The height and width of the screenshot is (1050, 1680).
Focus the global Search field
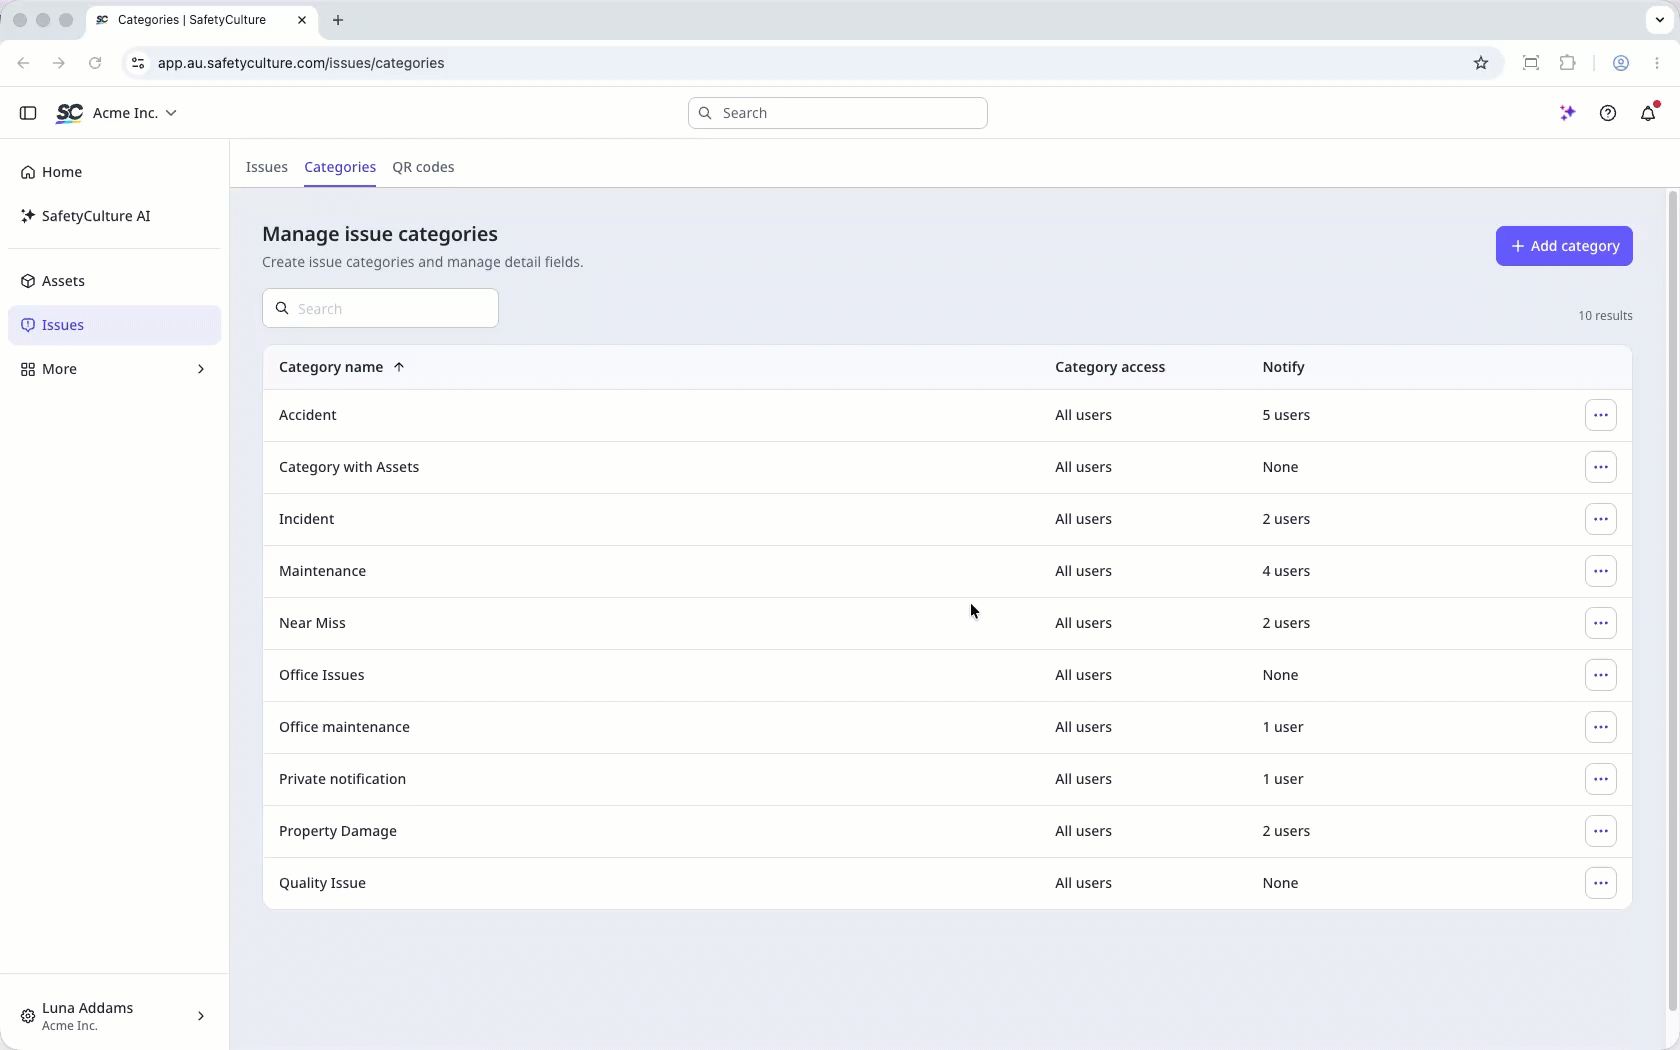pos(838,113)
